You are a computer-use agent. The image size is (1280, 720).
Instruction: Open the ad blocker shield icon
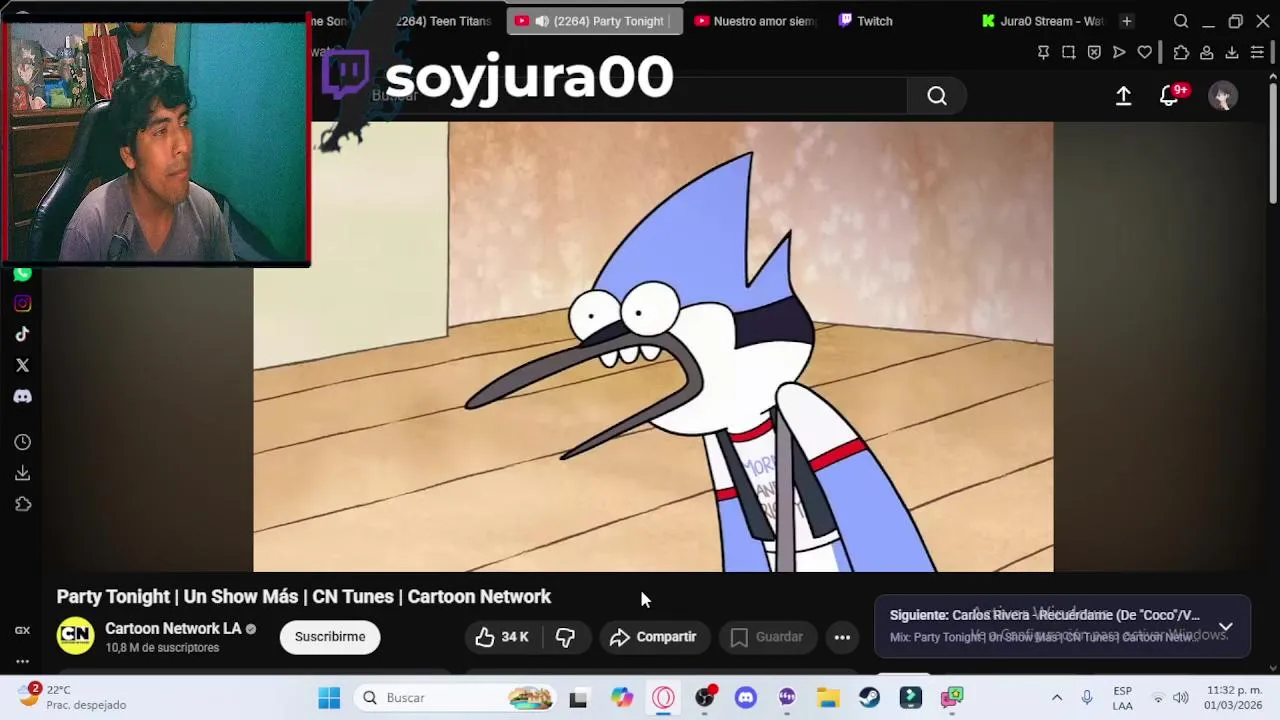pos(1094,52)
